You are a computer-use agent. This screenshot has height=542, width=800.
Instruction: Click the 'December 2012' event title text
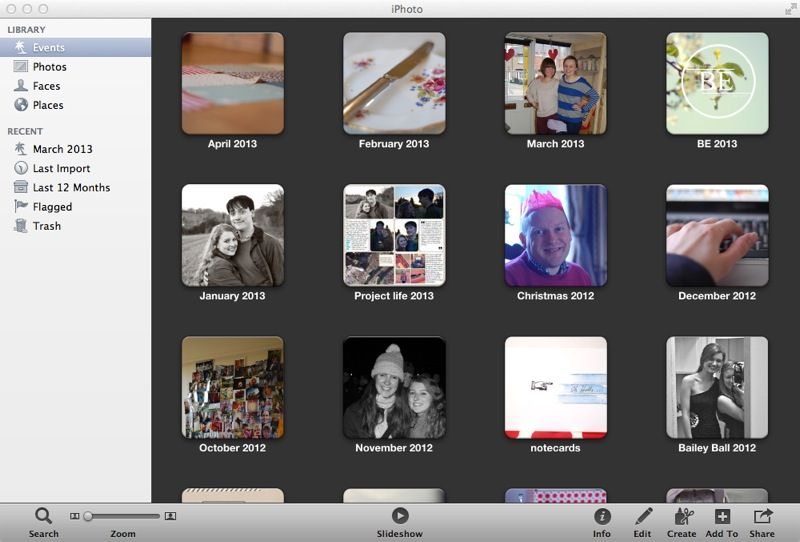coord(717,295)
